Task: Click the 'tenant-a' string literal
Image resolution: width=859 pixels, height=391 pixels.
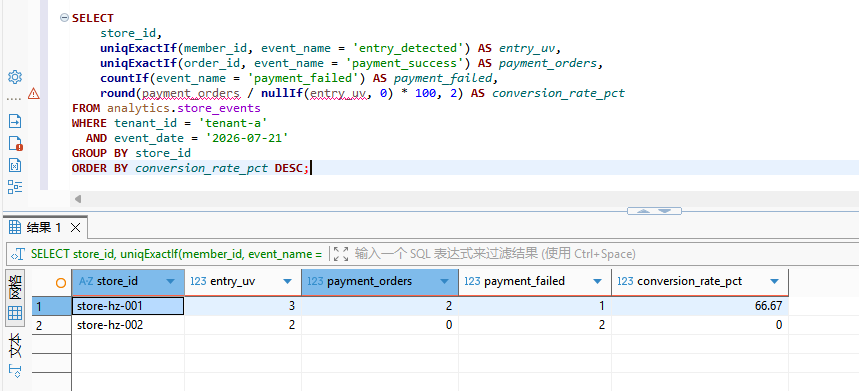Action: pyautogui.click(x=233, y=123)
